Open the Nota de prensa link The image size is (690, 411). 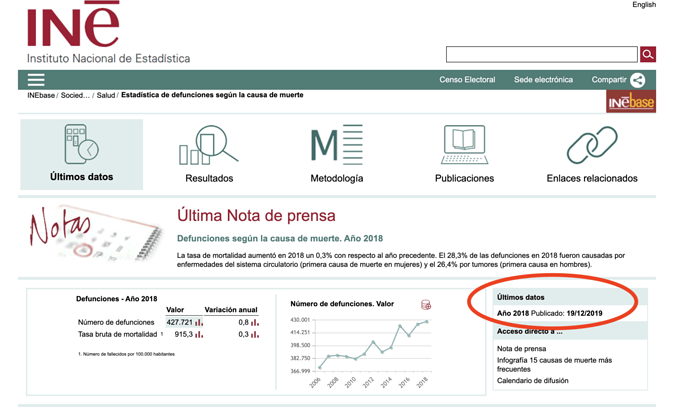coord(521,349)
